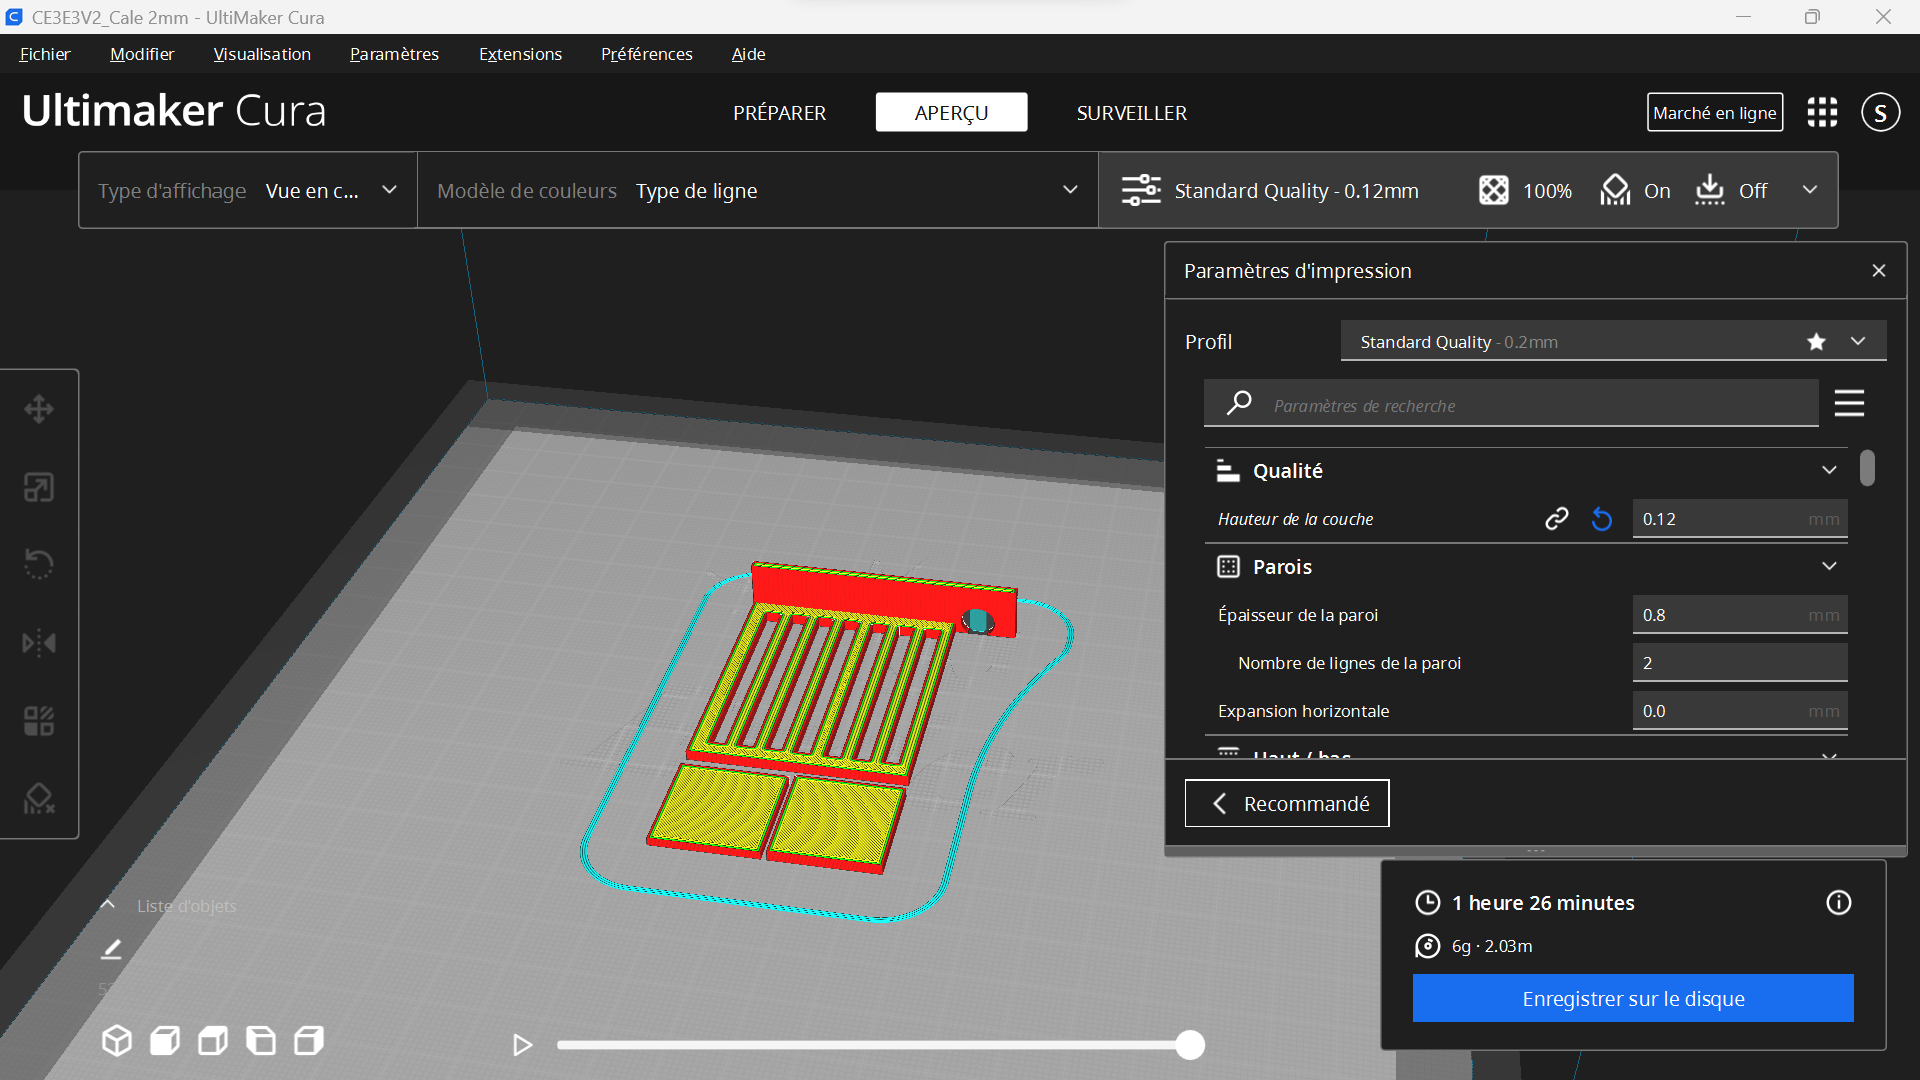The width and height of the screenshot is (1920, 1080).
Task: Select the Mirror tool in left toolbar
Action: click(39, 642)
